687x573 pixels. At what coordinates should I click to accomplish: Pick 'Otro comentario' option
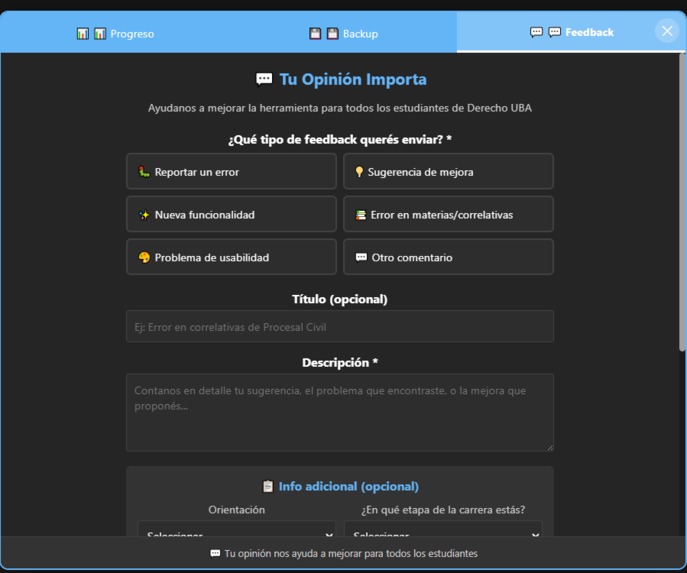tap(448, 257)
